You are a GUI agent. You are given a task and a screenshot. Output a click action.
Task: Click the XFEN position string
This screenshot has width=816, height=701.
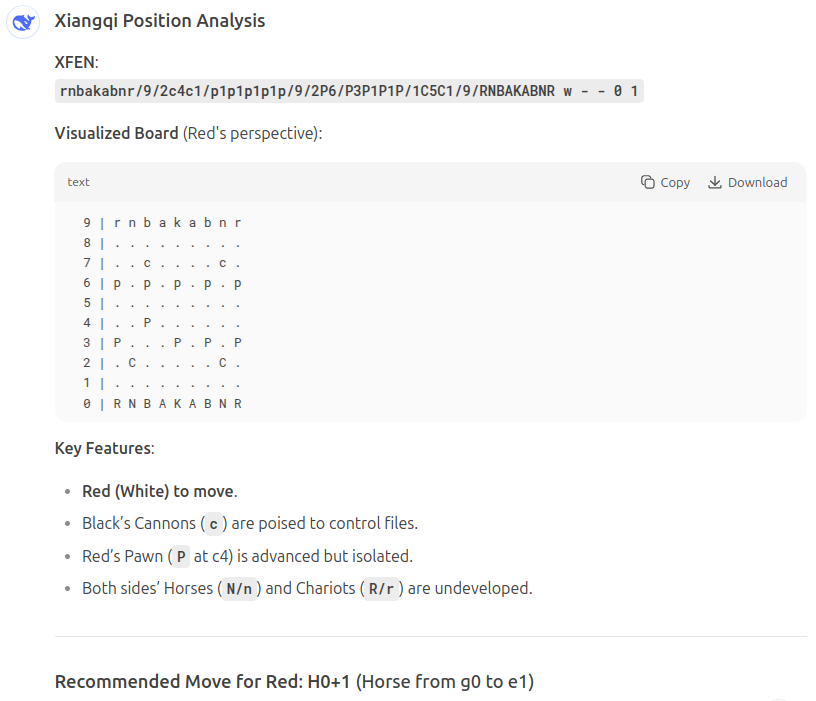click(349, 92)
